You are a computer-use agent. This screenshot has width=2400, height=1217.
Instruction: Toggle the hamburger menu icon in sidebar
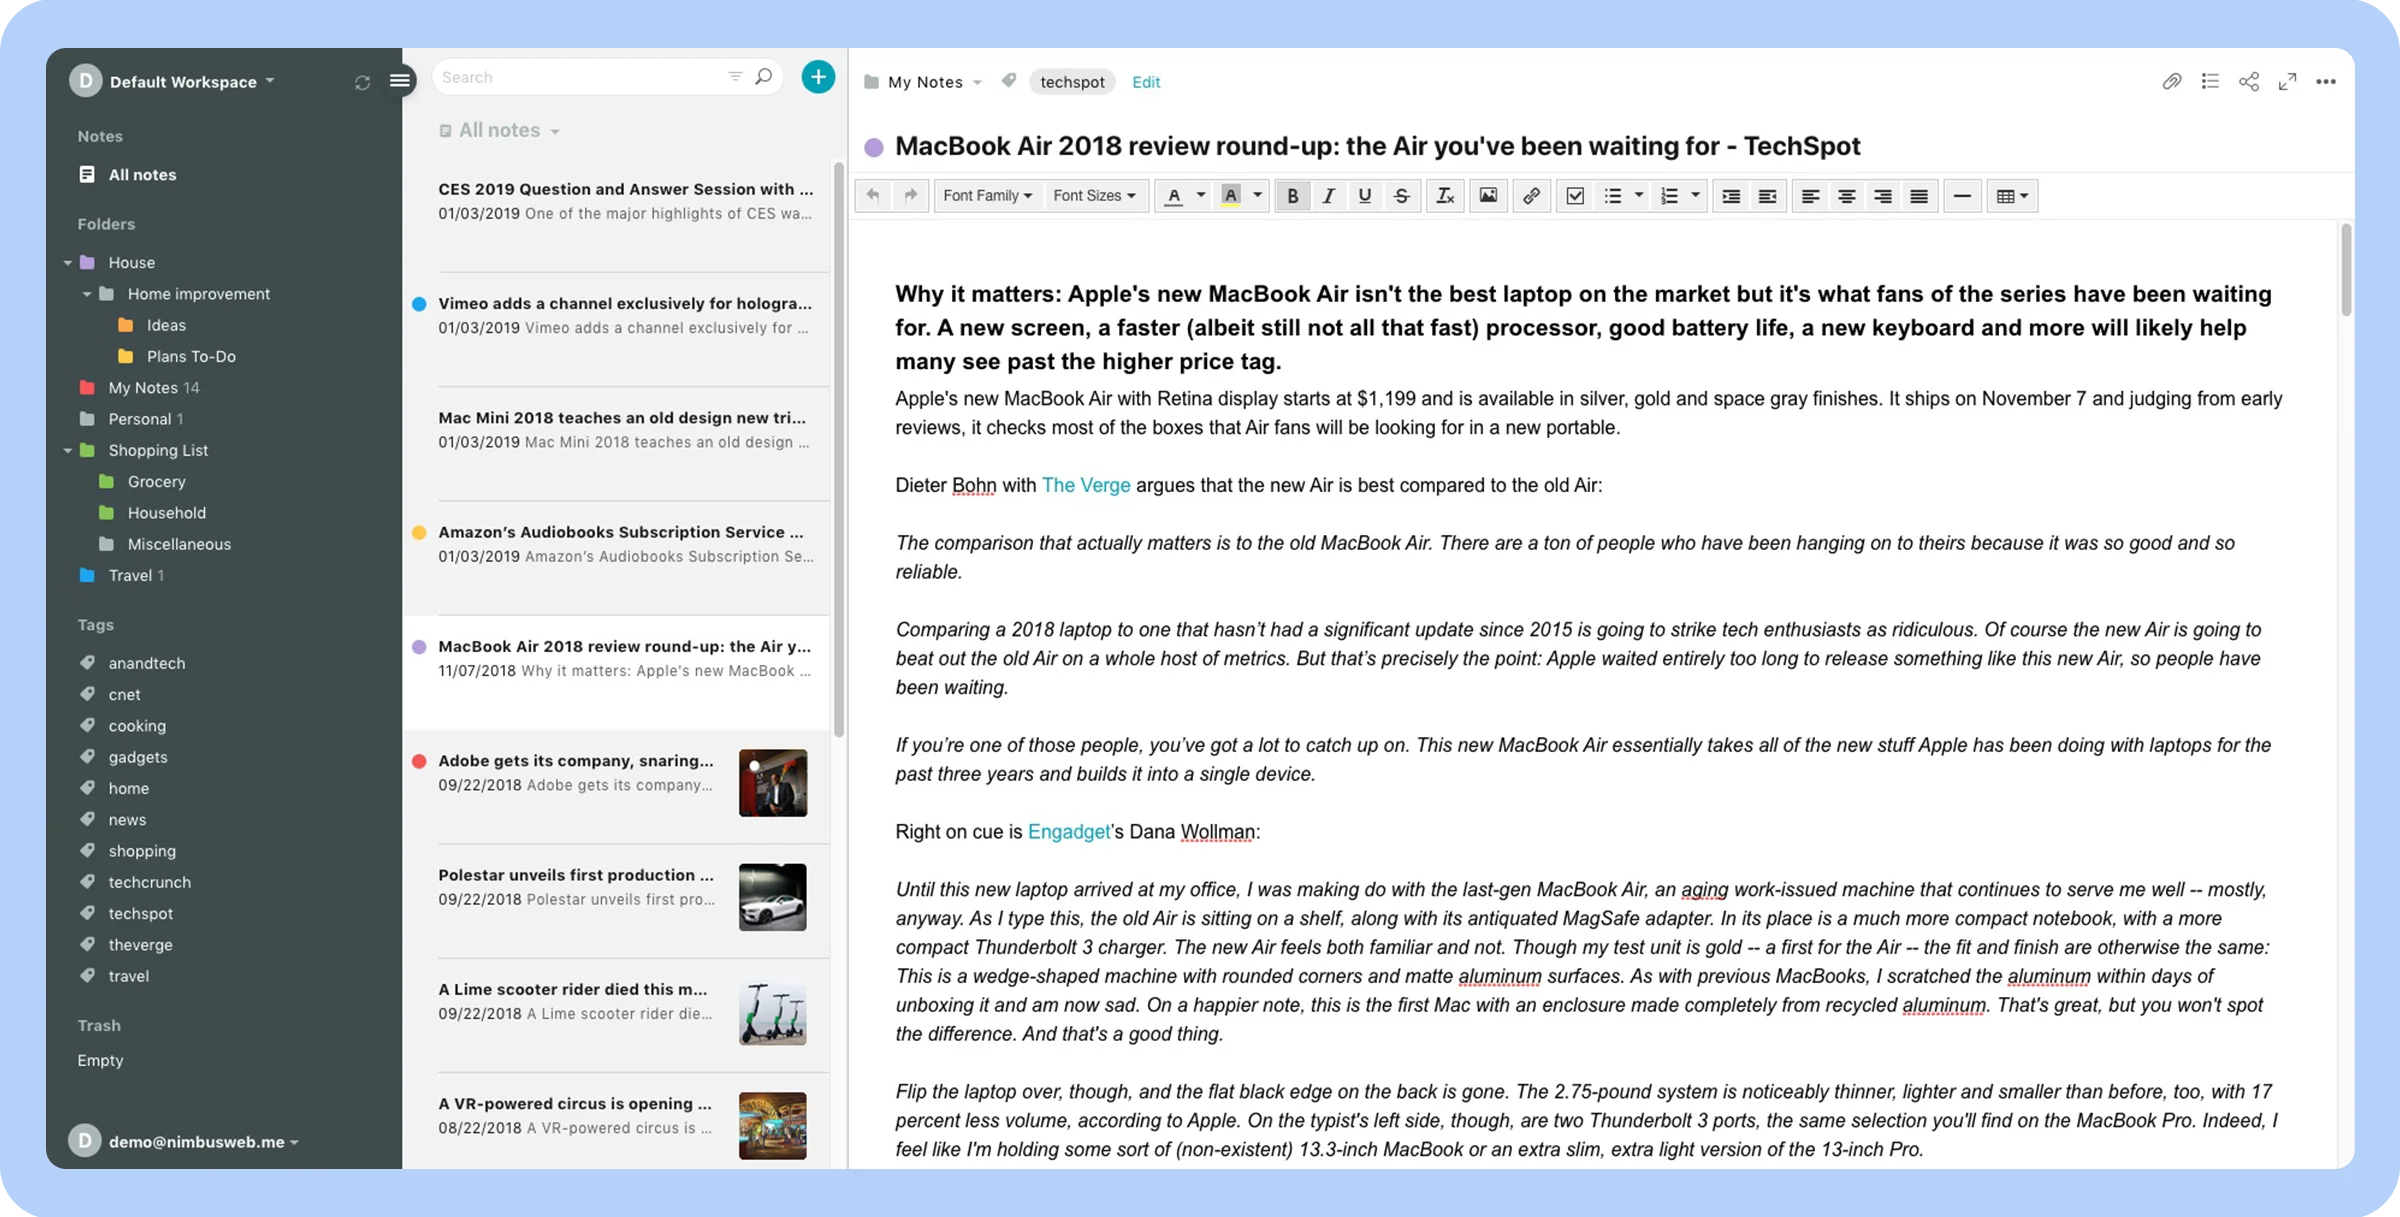399,81
